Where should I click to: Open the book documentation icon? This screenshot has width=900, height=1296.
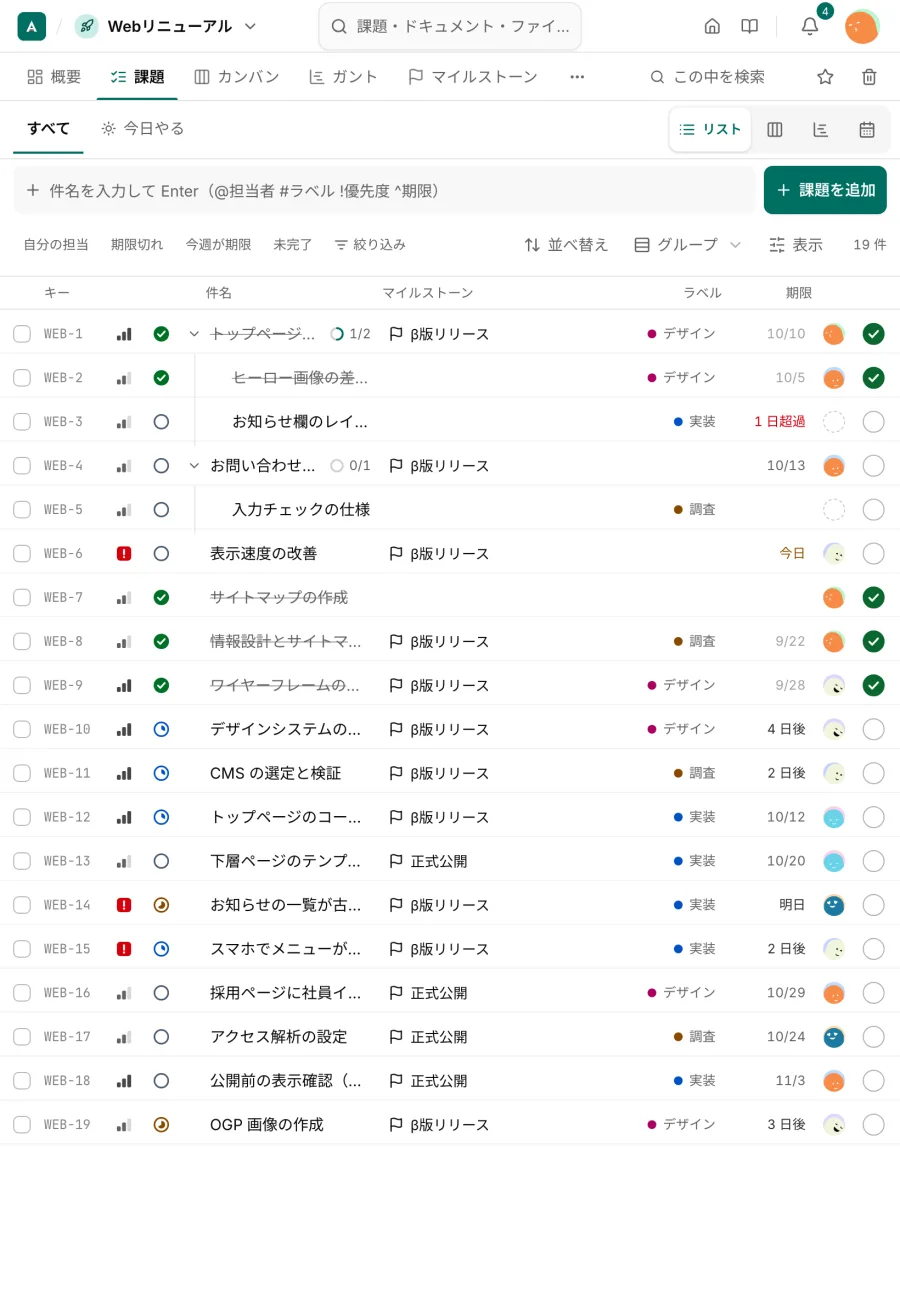[x=749, y=26]
